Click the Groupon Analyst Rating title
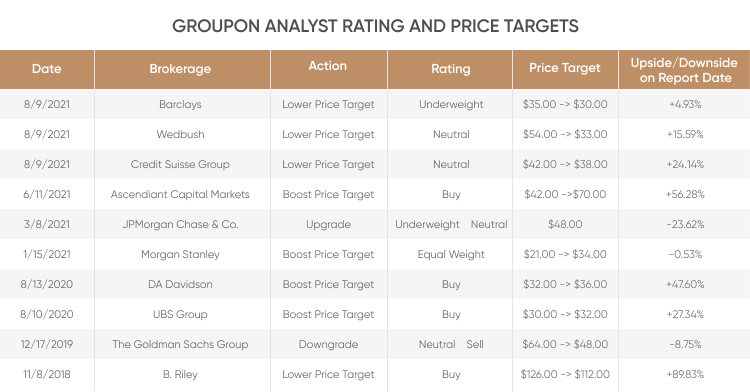 (x=375, y=26)
